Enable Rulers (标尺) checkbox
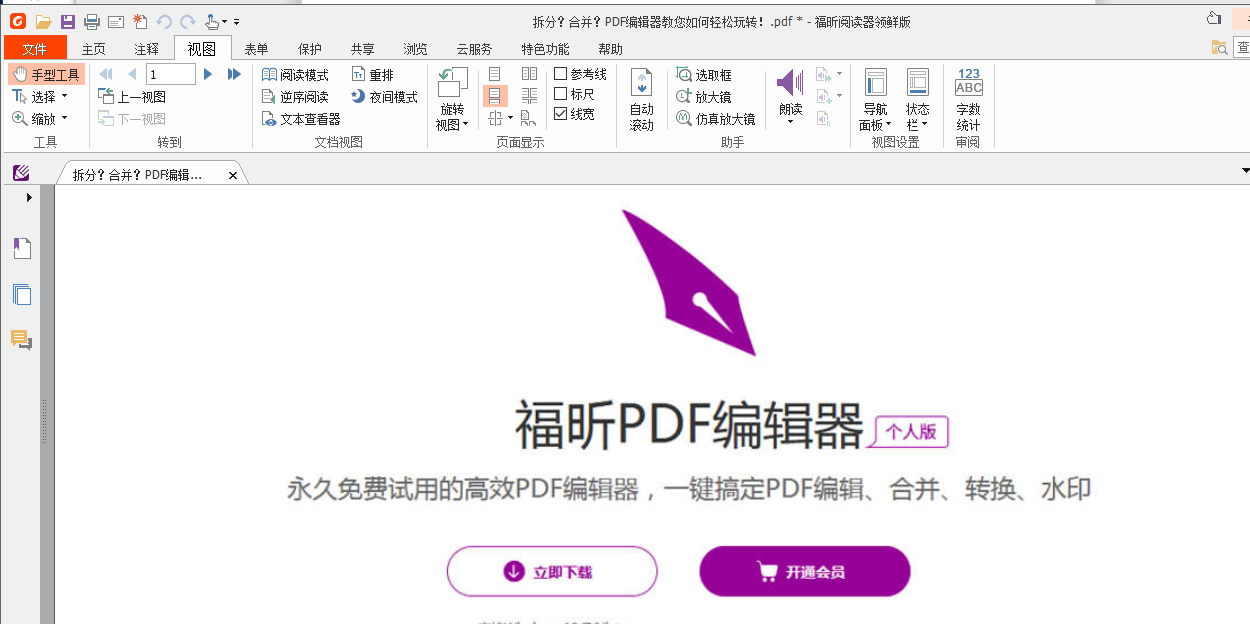Image resolution: width=1250 pixels, height=624 pixels. (561, 94)
